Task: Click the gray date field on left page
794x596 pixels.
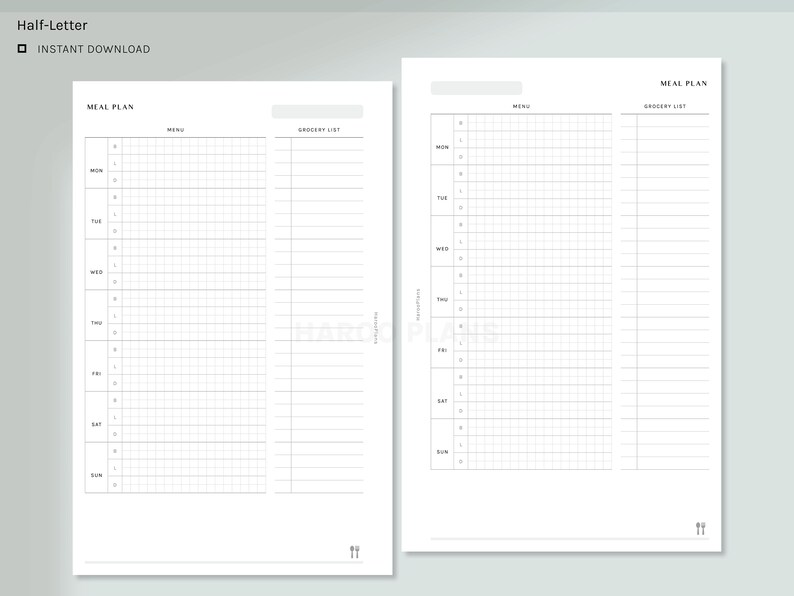Action: 317,111
